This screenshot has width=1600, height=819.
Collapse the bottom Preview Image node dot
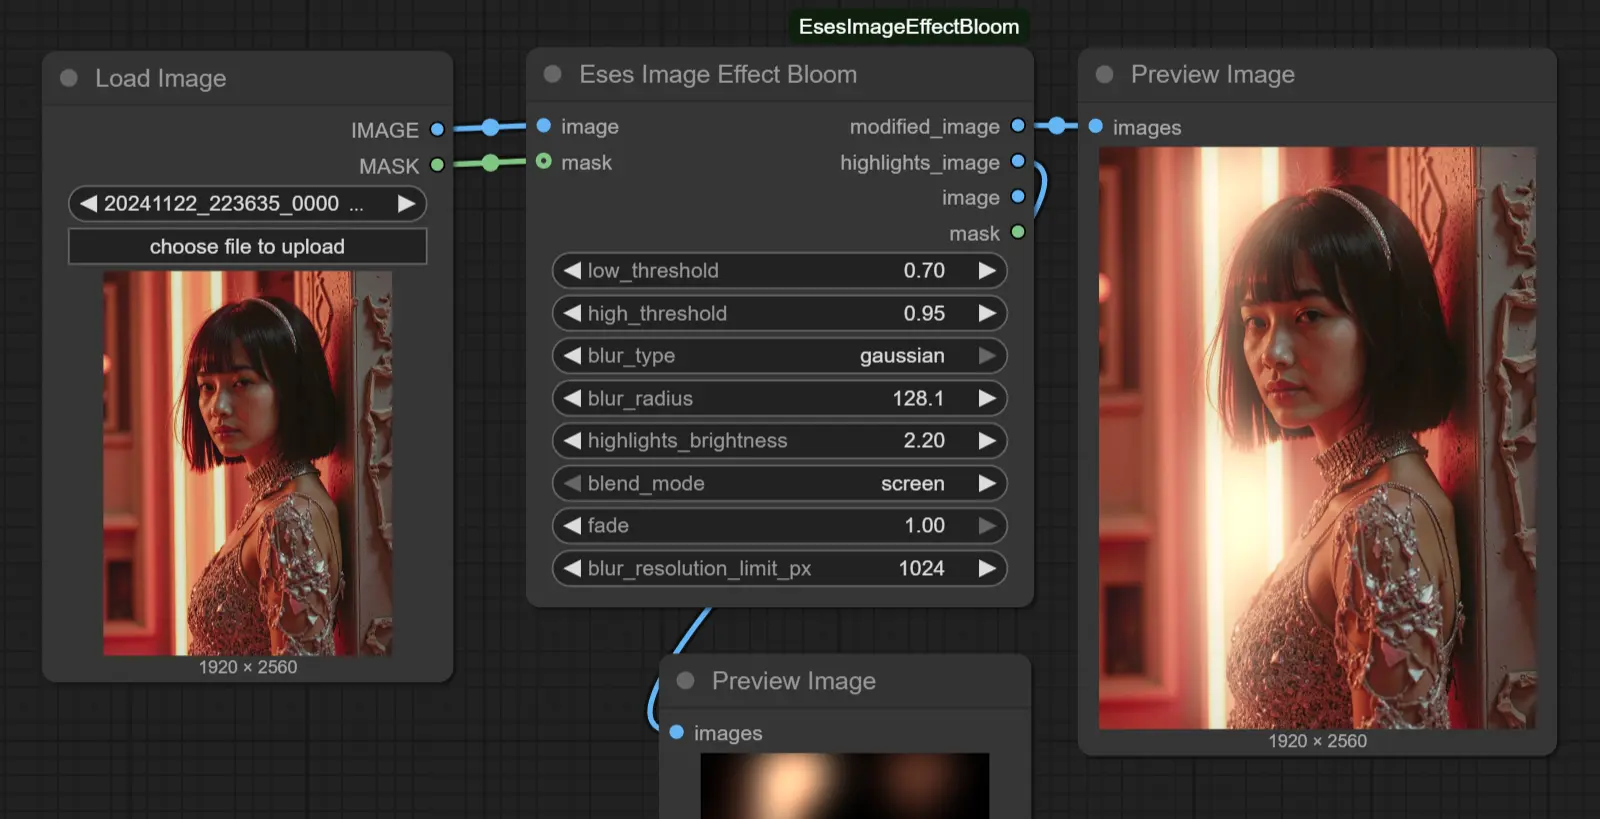tap(685, 680)
